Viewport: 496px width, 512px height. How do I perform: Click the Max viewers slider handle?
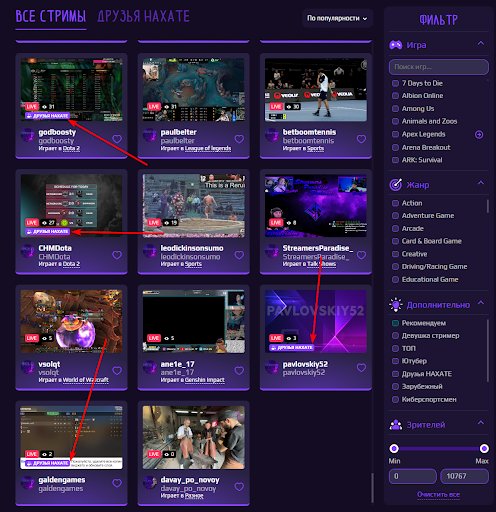484,449
